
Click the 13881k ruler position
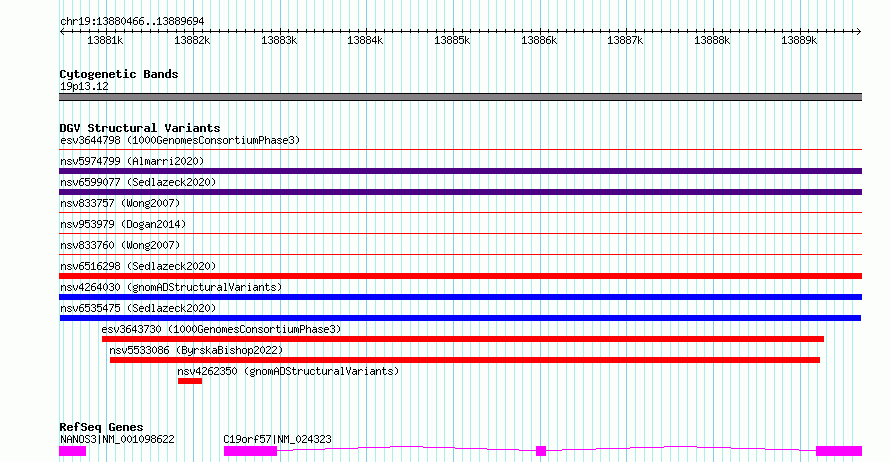105,40
